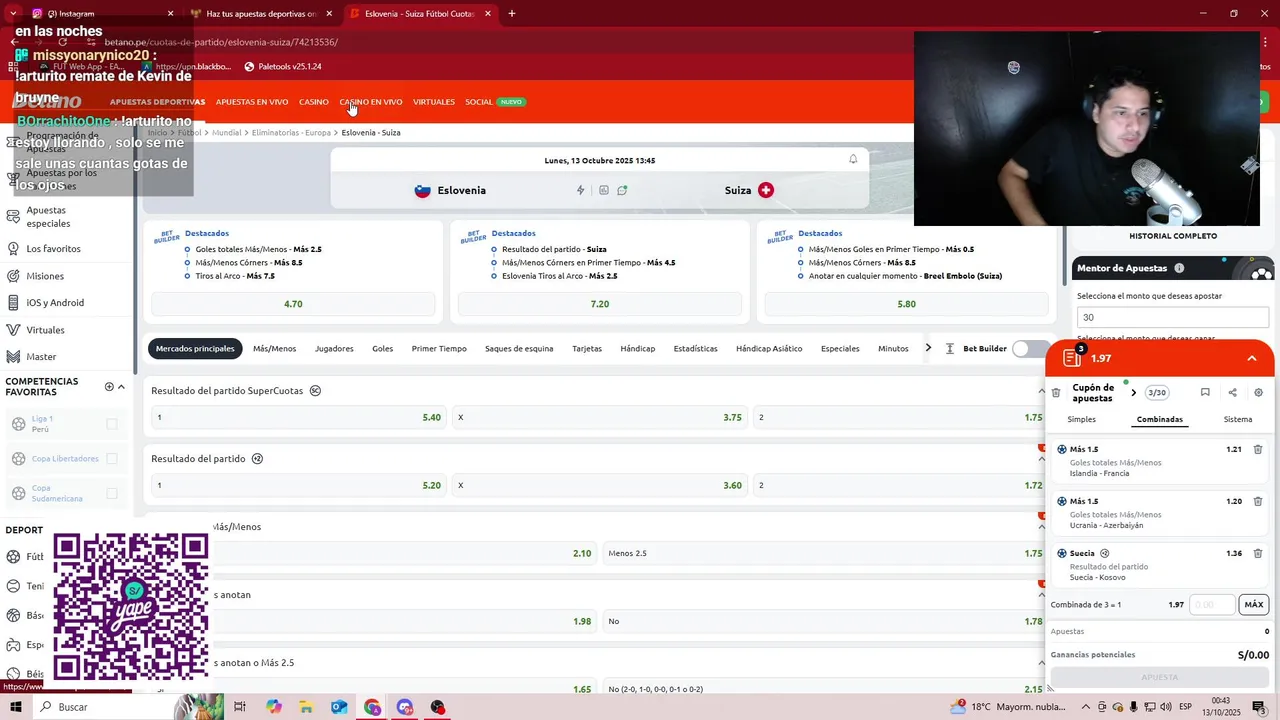
Task: Click first Bet Builder combo 4.70
Action: click(293, 304)
